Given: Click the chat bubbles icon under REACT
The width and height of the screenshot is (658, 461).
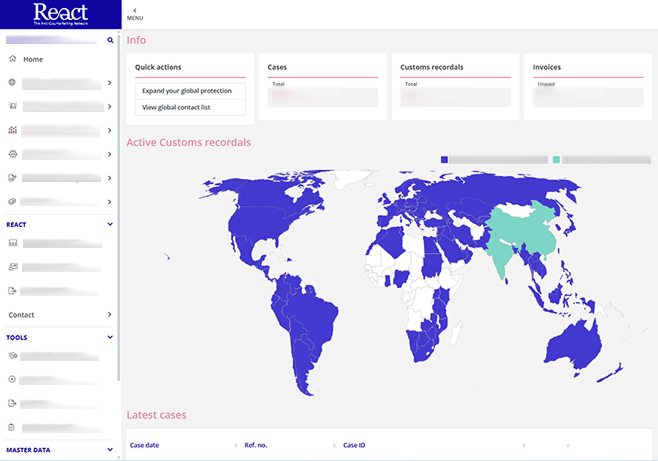Looking at the screenshot, I should [x=13, y=267].
